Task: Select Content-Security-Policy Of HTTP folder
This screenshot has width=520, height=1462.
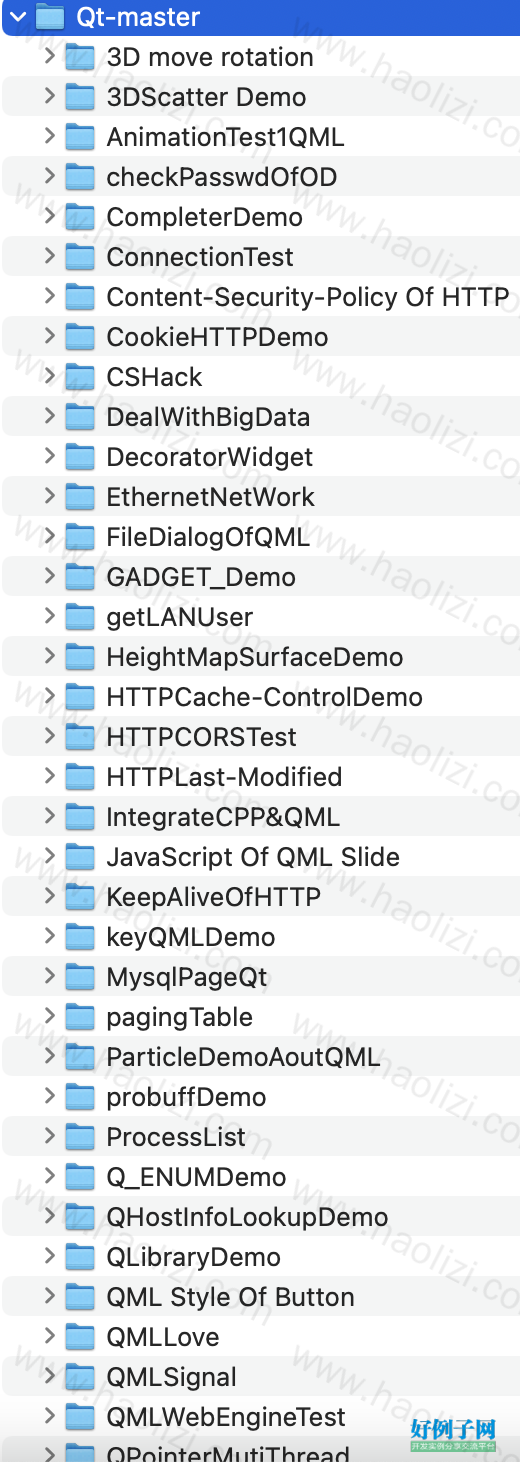Action: click(x=260, y=297)
